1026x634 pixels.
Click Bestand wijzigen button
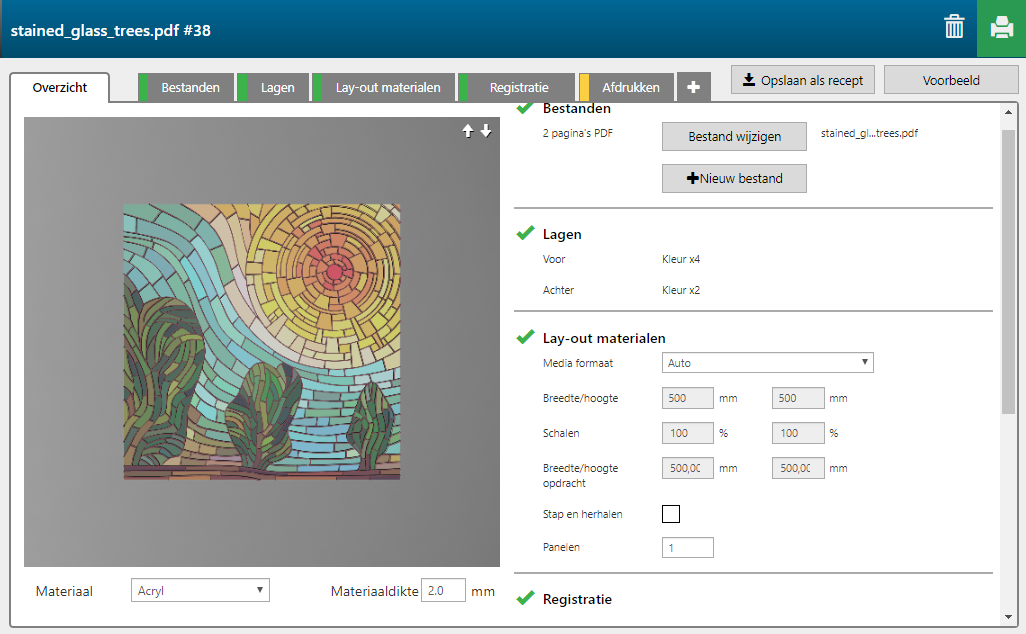tap(734, 136)
